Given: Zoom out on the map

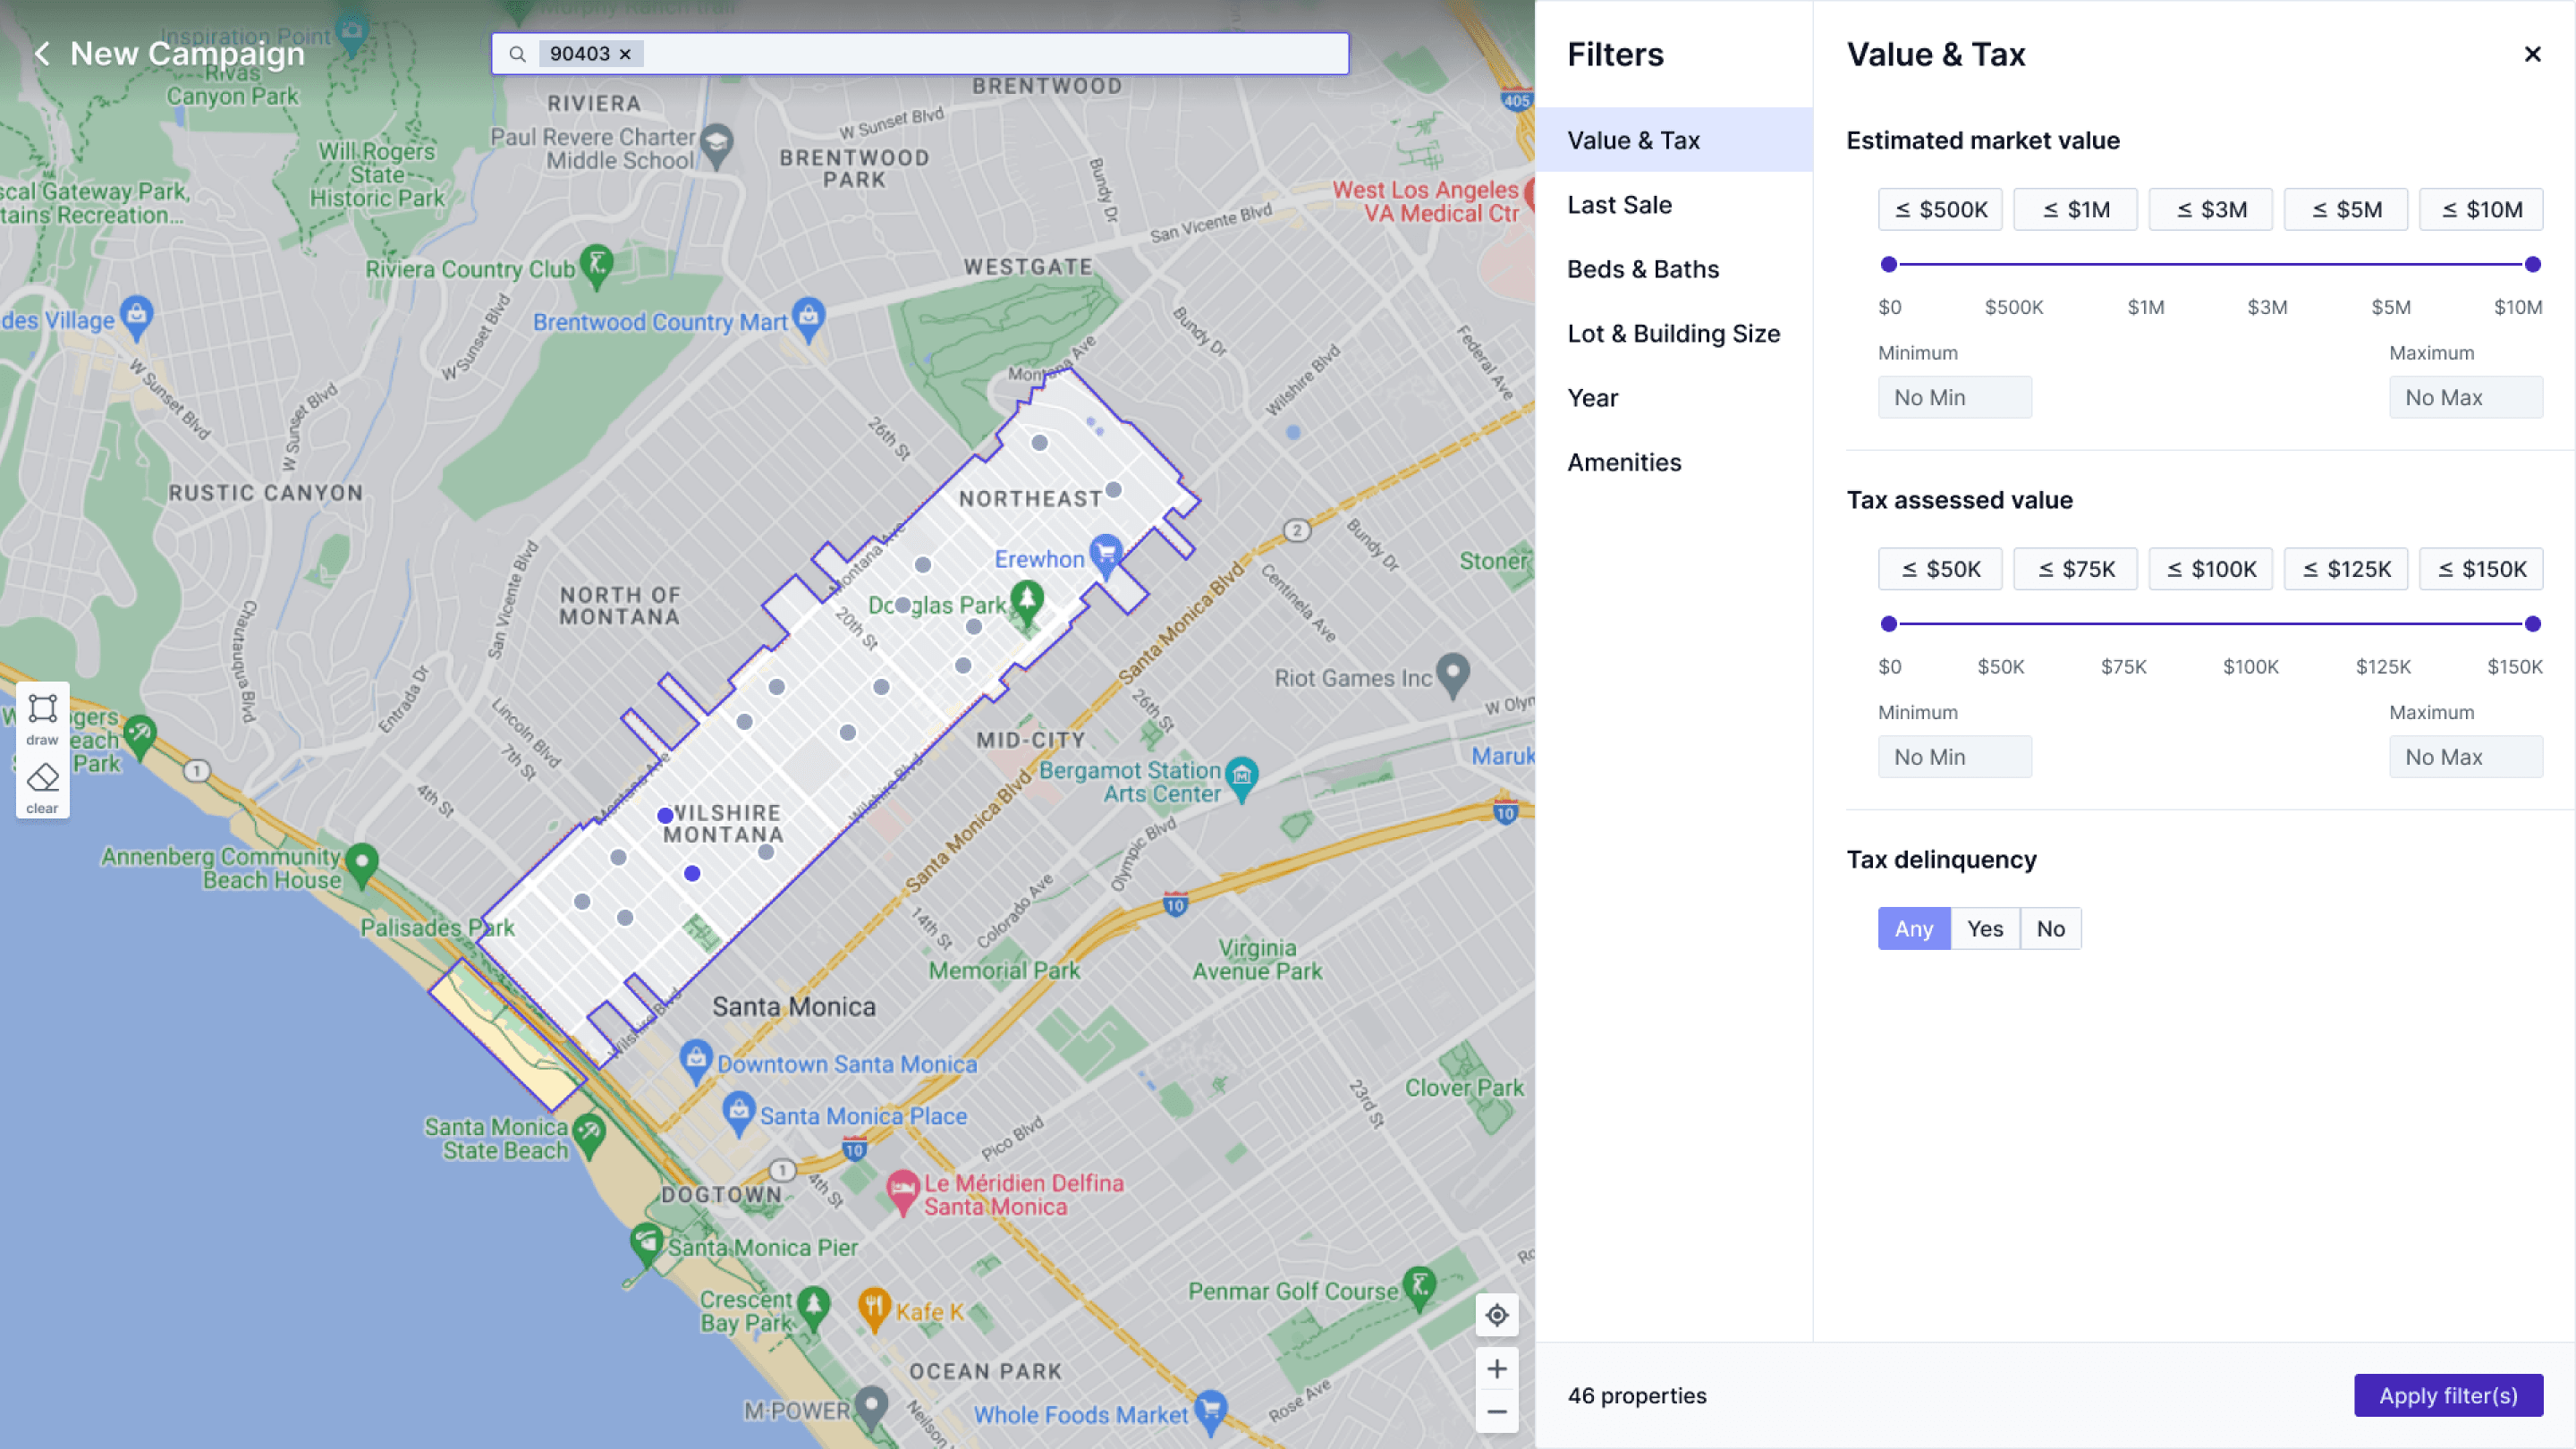Looking at the screenshot, I should coord(1496,1411).
